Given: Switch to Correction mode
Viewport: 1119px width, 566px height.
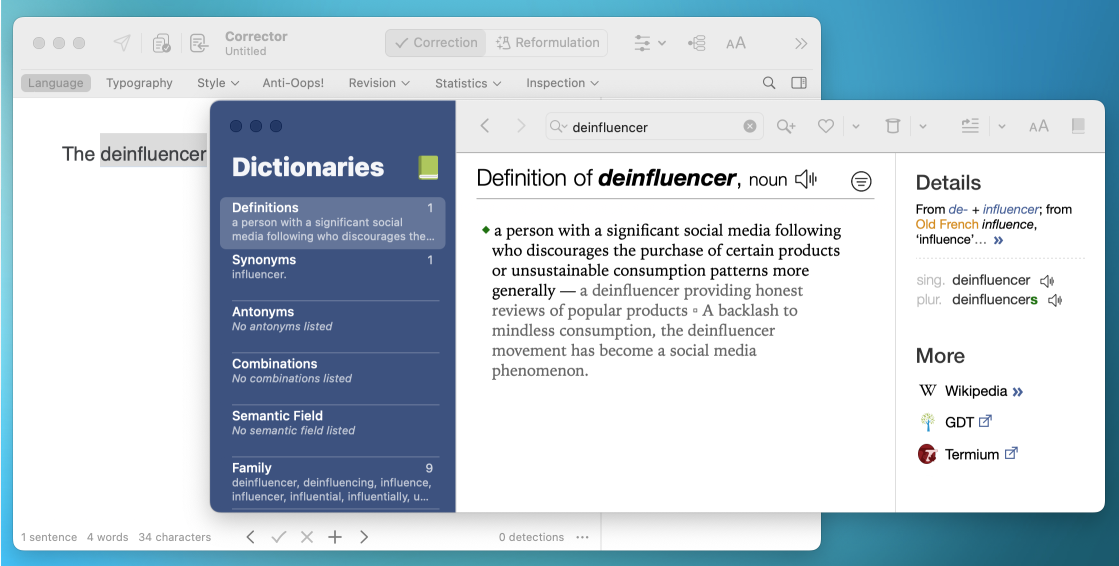Looking at the screenshot, I should coord(436,43).
